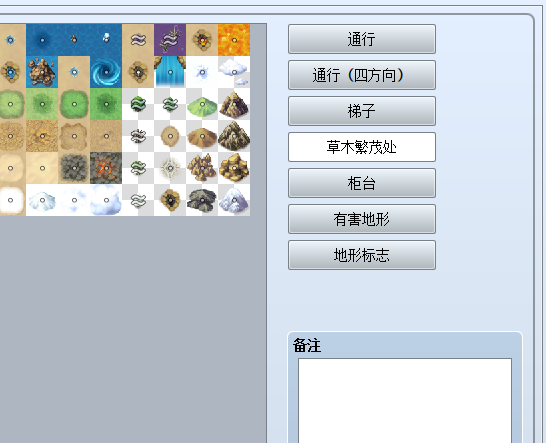
Task: Select the grey cobblestone patch tile
Action: pyautogui.click(x=74, y=168)
